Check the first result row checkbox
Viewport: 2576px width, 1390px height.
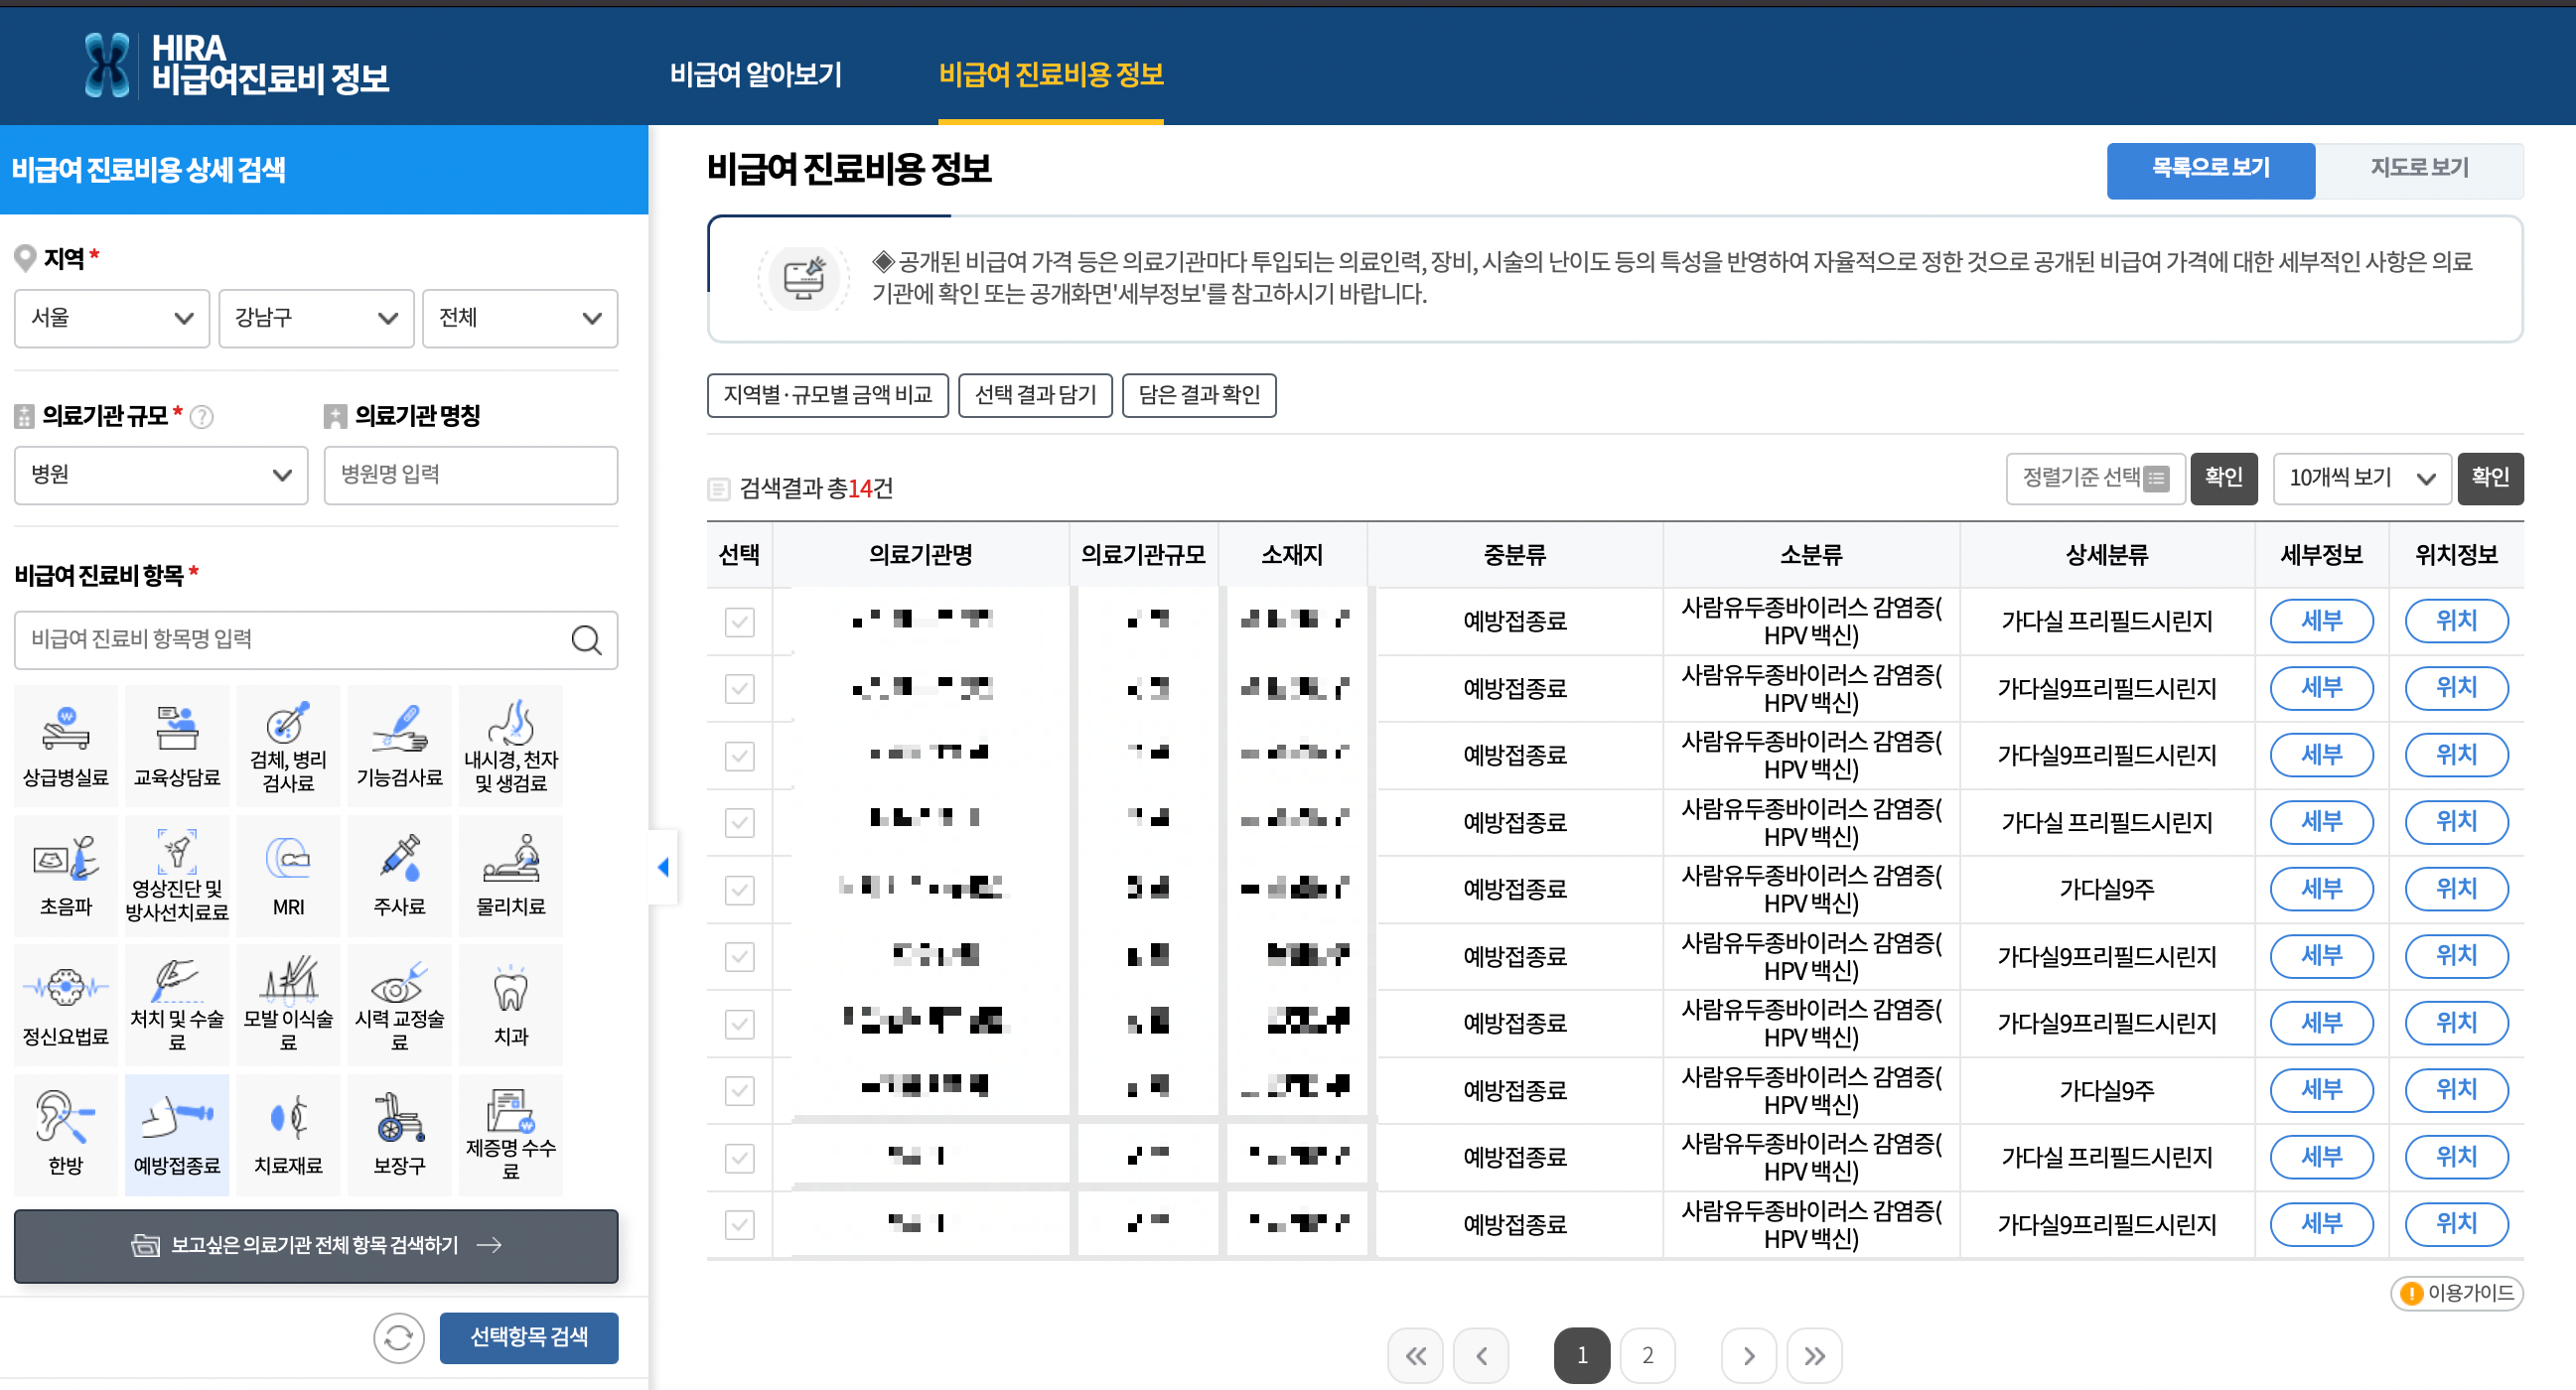tap(739, 622)
